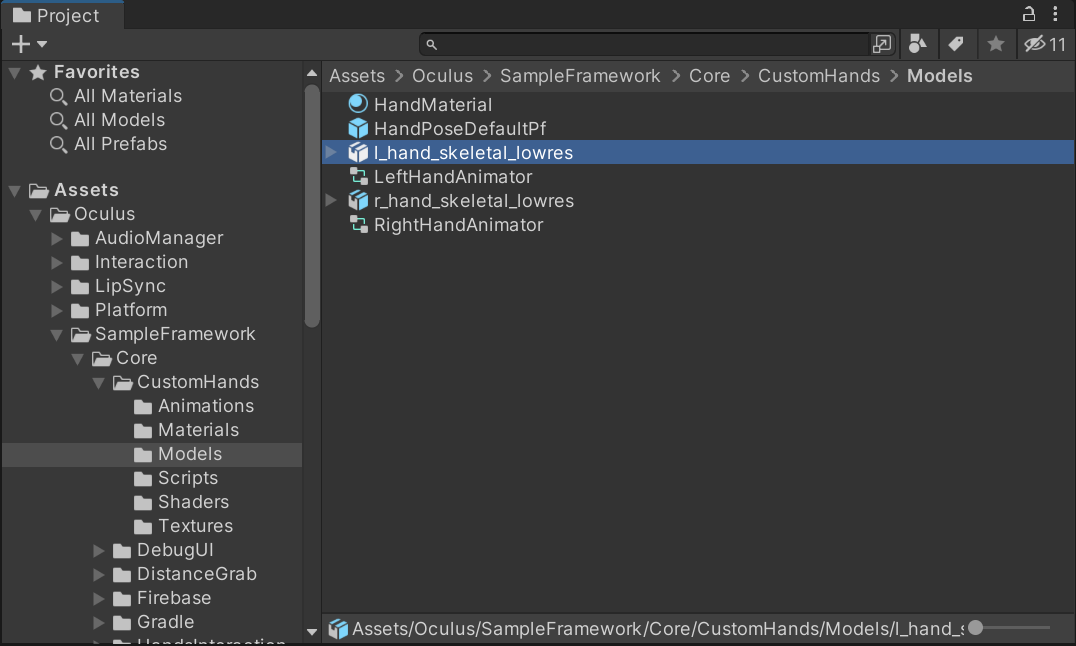
Task: Click the LipSync folder icon
Action: click(x=80, y=287)
